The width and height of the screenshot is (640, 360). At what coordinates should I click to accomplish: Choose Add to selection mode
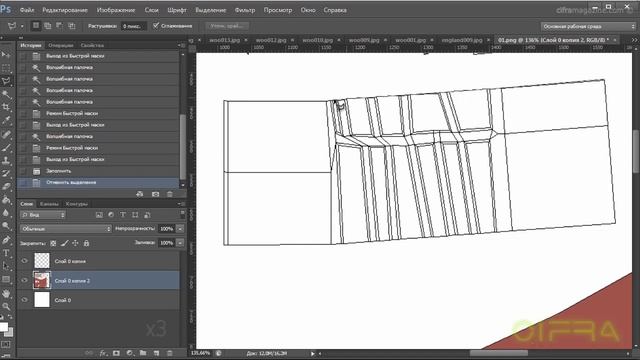[48, 26]
